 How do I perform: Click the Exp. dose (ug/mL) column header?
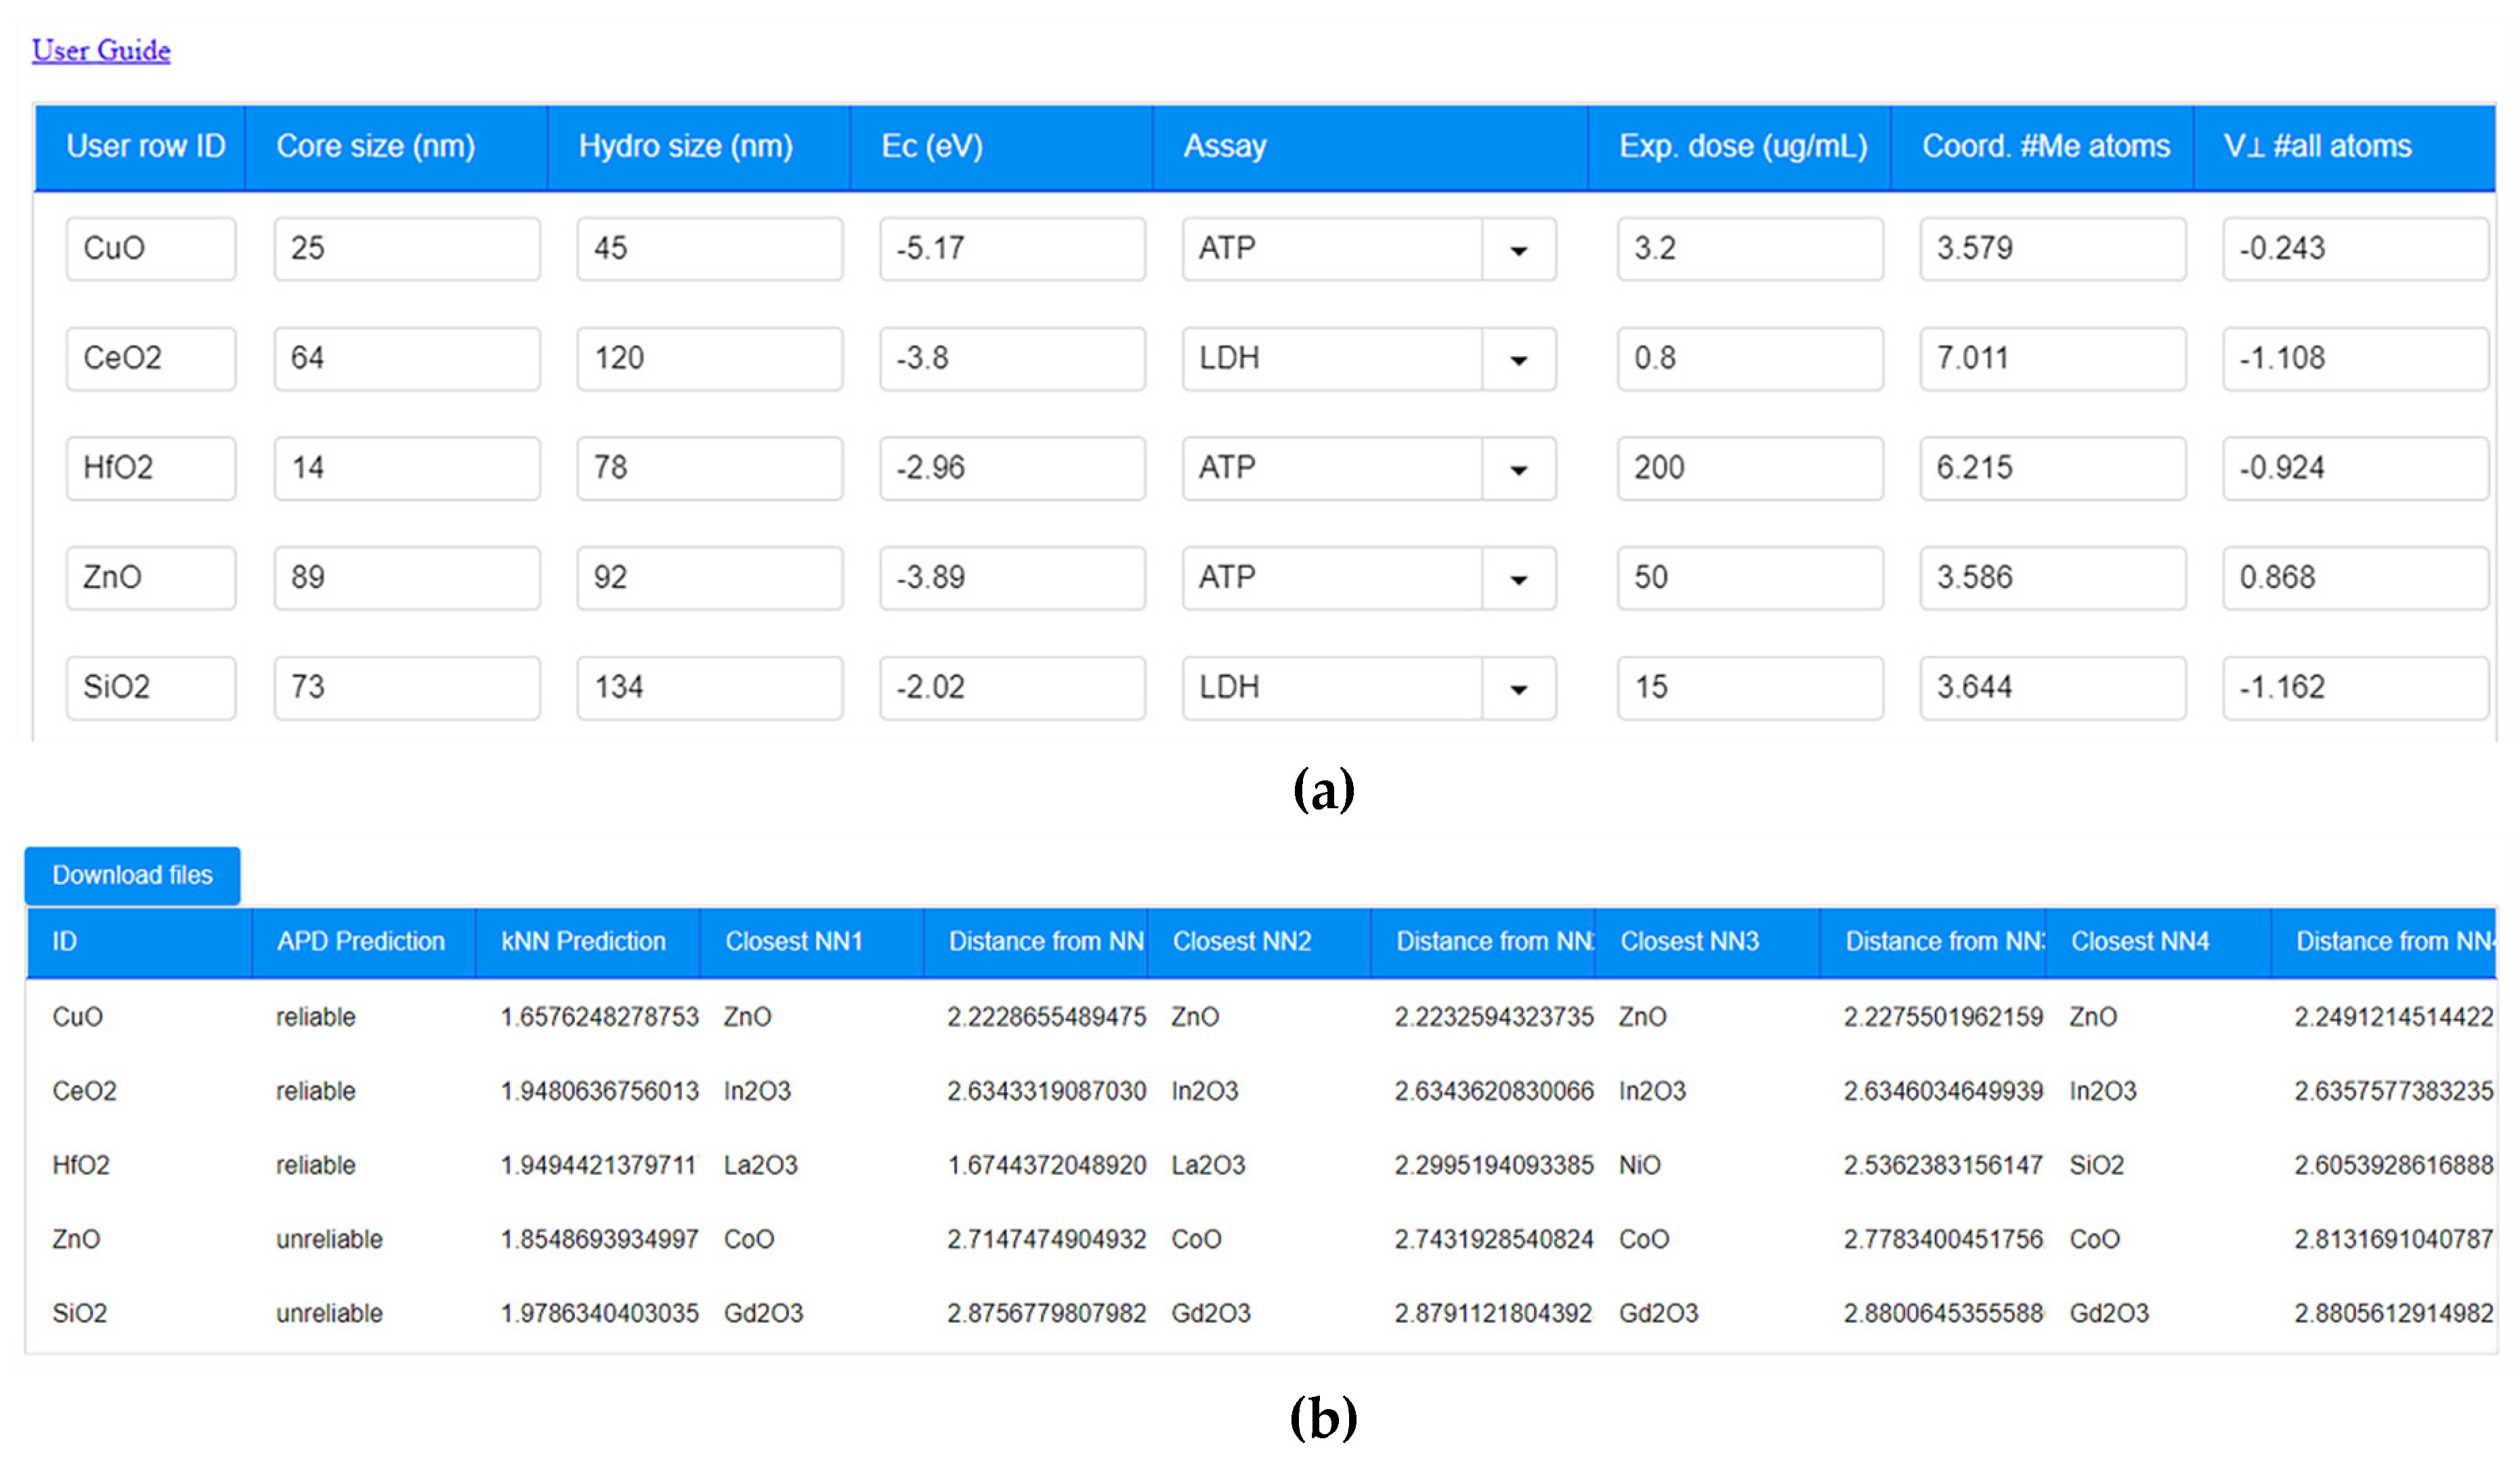[x=1742, y=147]
